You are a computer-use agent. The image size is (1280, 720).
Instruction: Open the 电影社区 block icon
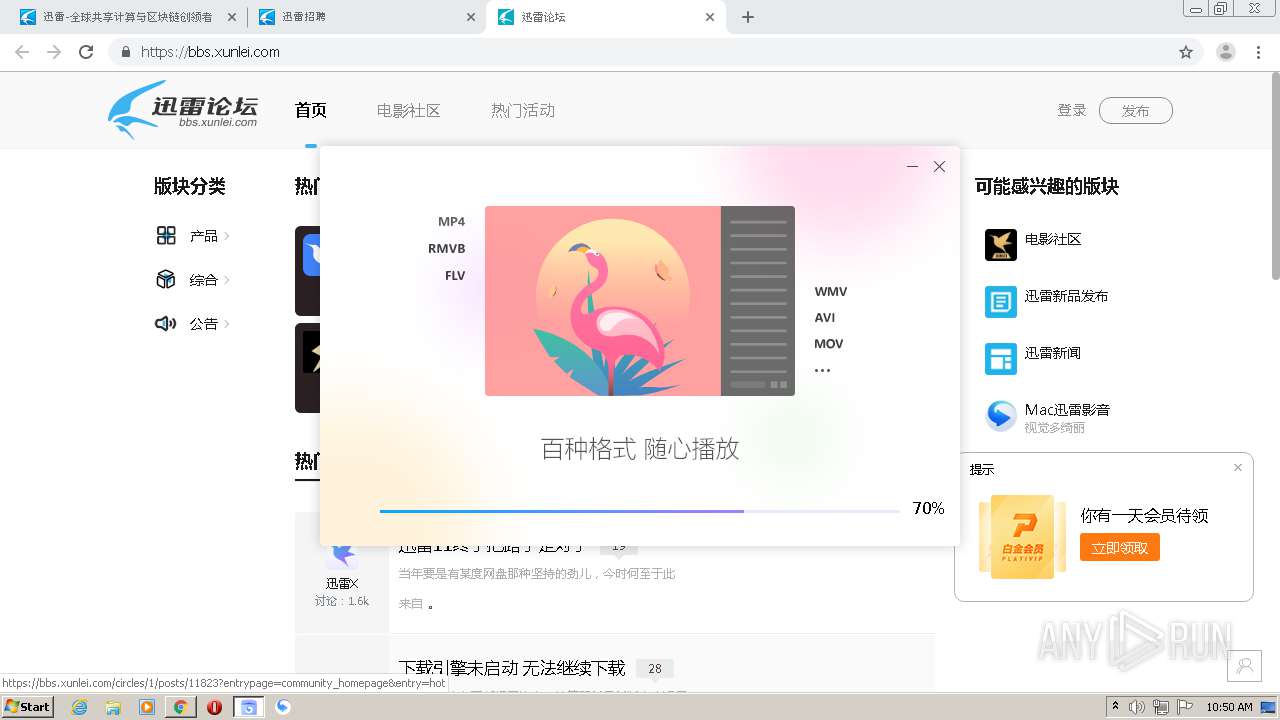click(x=1001, y=245)
